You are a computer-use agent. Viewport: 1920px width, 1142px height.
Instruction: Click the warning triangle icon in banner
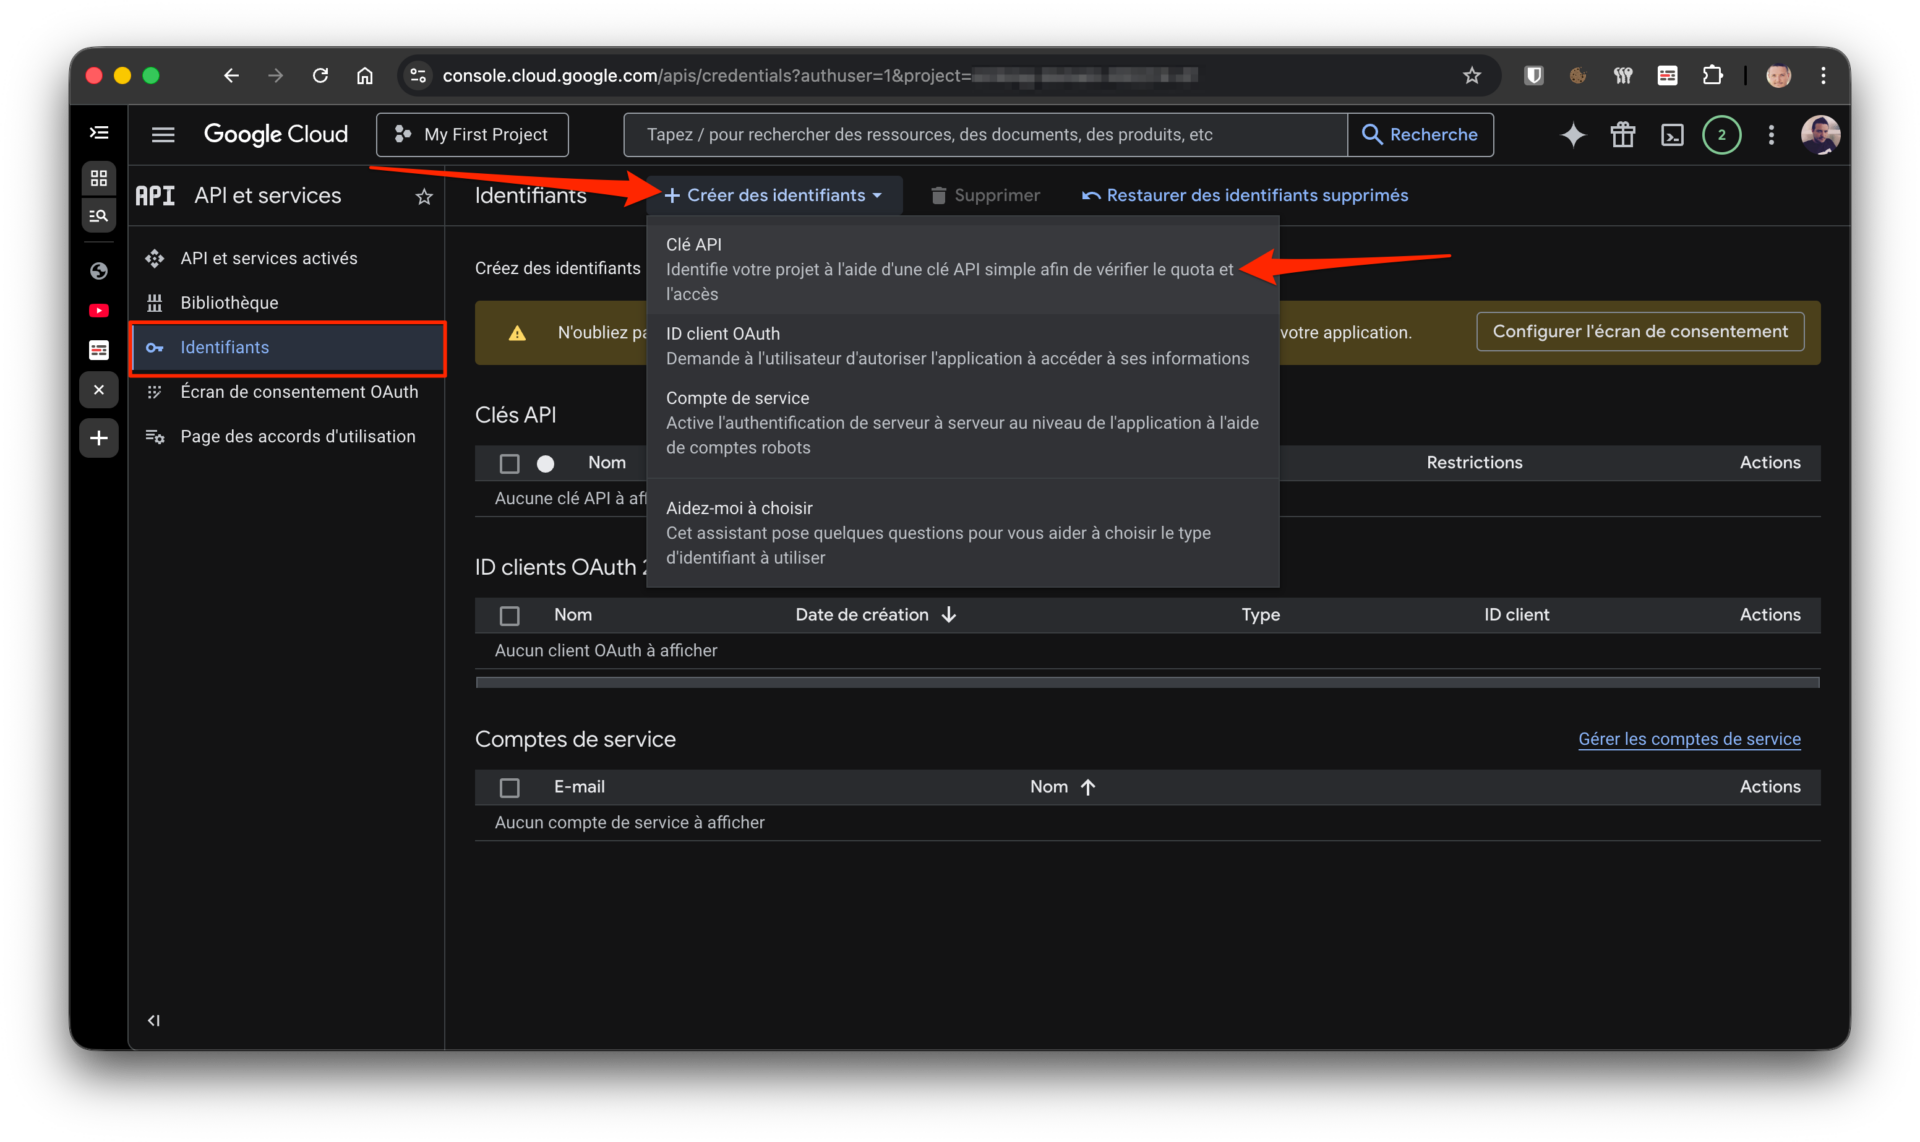(517, 333)
